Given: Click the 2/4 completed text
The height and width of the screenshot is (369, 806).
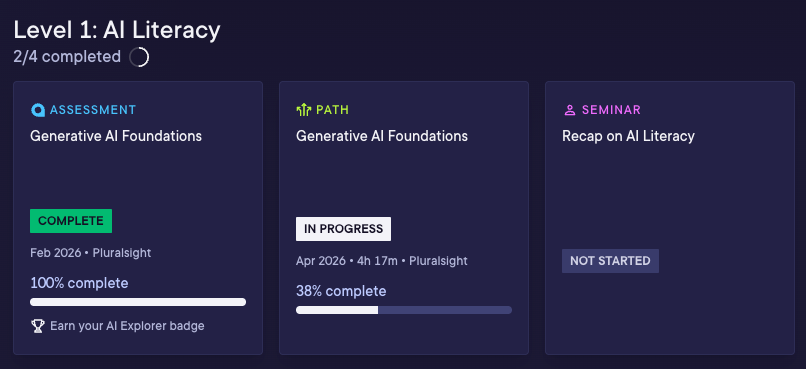Looking at the screenshot, I should point(67,57).
